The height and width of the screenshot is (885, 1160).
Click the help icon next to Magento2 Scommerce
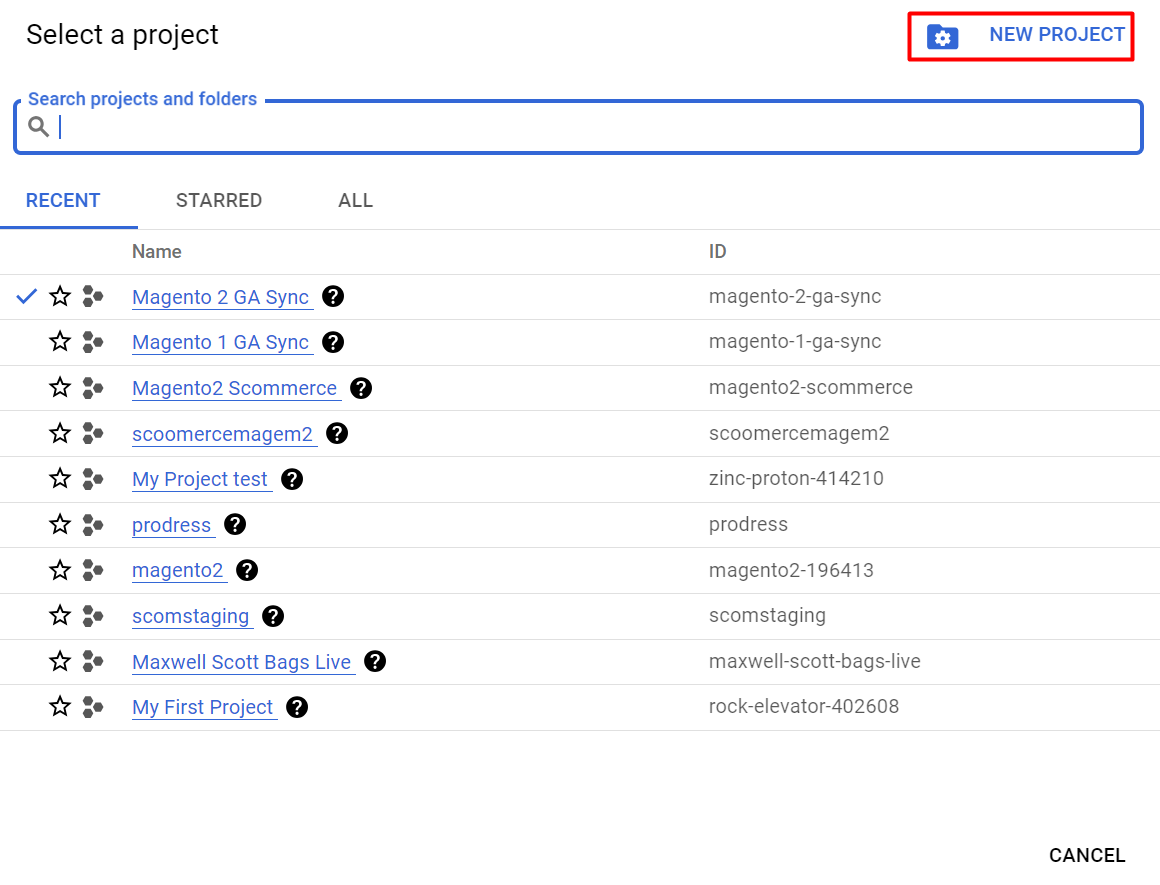[361, 388]
